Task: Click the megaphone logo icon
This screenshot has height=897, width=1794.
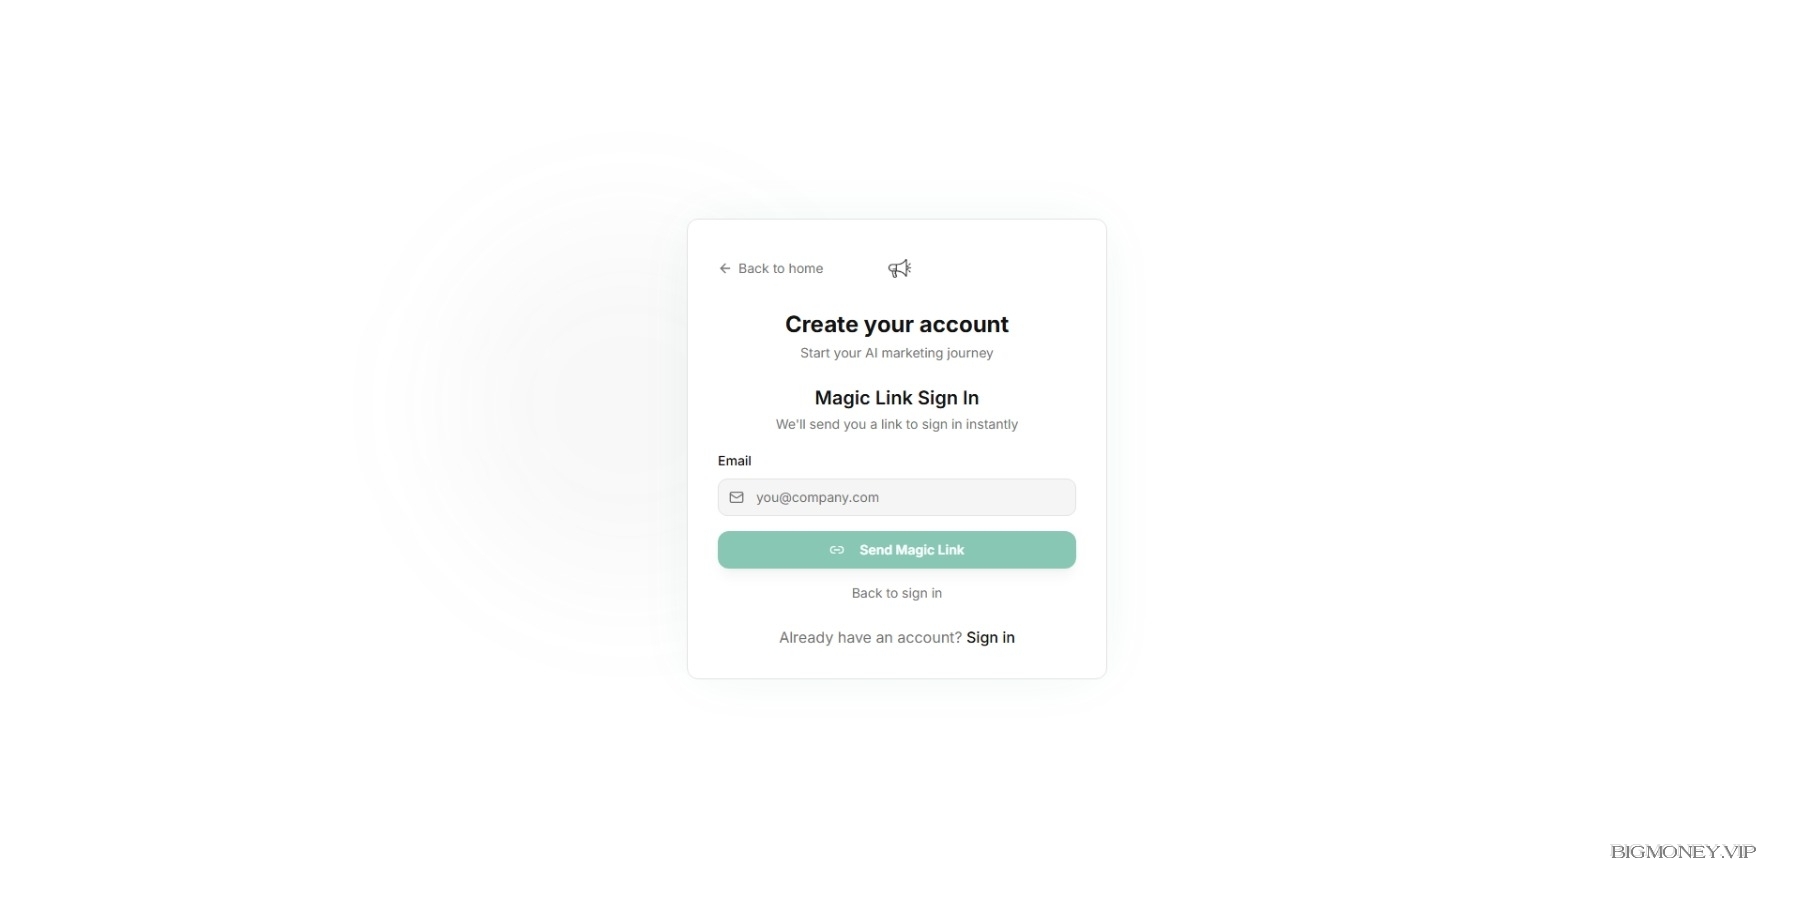Action: point(899,268)
